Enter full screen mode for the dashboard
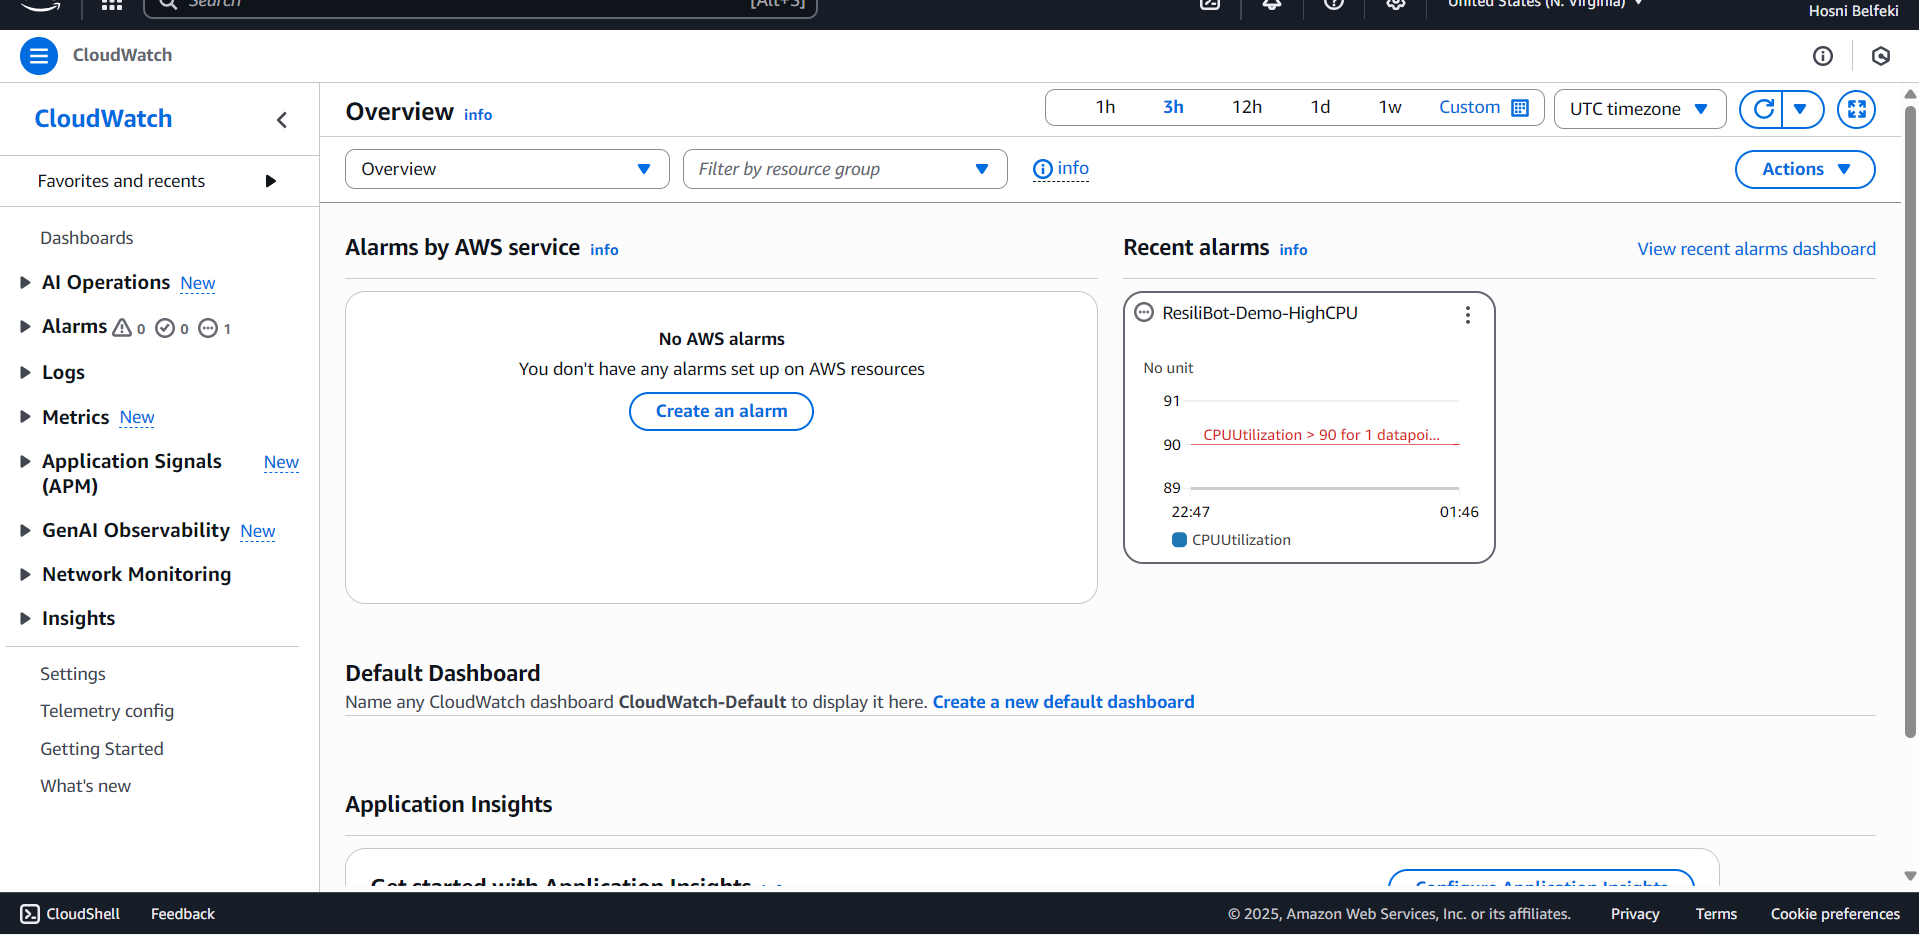The image size is (1919, 935). click(1856, 109)
